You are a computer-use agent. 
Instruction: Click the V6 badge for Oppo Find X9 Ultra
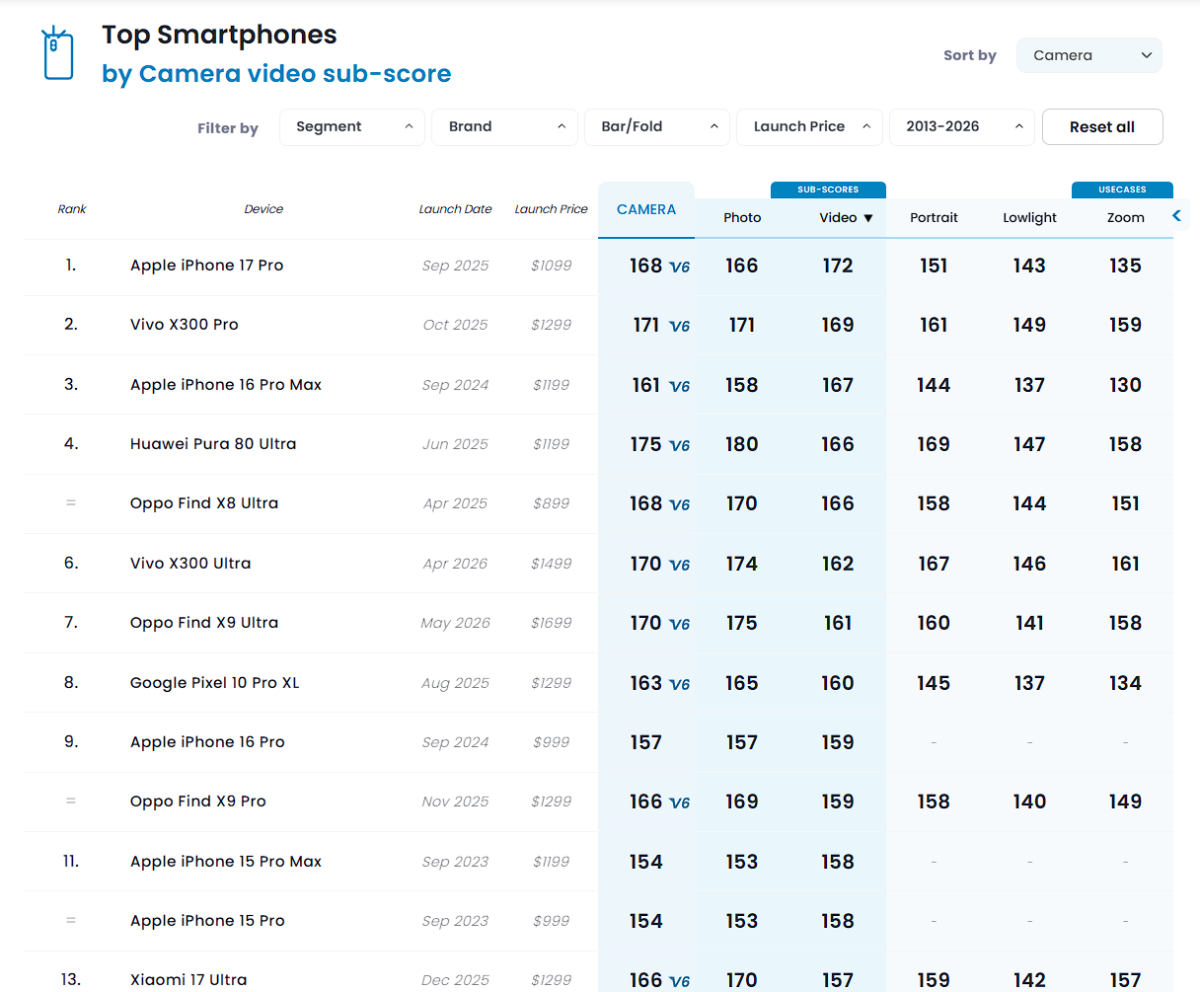[680, 624]
